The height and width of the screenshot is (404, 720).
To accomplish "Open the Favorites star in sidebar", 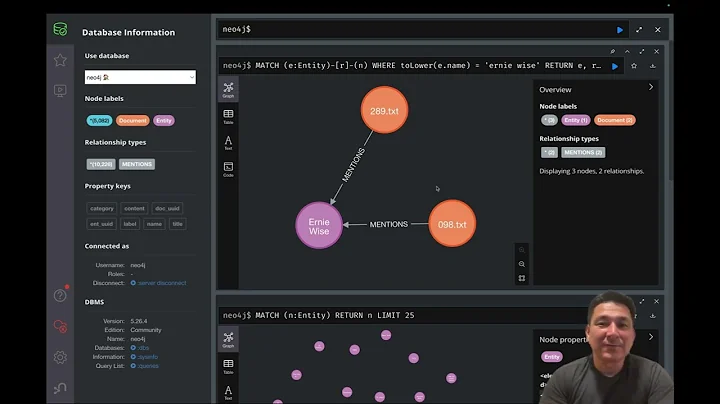I will click(x=60, y=60).
